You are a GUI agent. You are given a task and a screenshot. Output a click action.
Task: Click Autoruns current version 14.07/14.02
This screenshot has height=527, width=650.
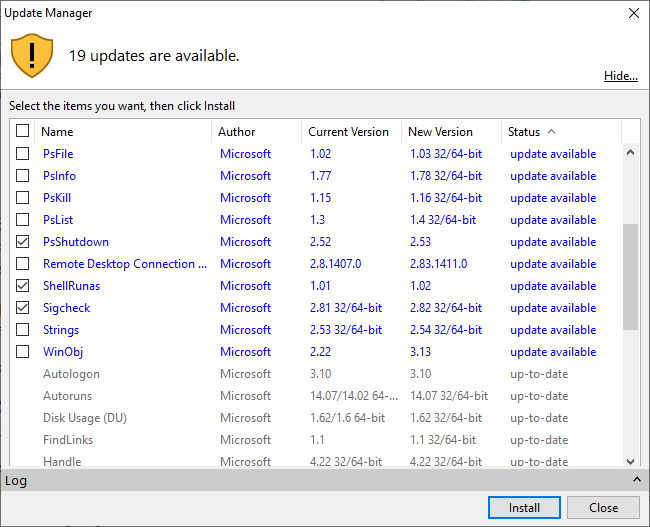pyautogui.click(x=354, y=396)
